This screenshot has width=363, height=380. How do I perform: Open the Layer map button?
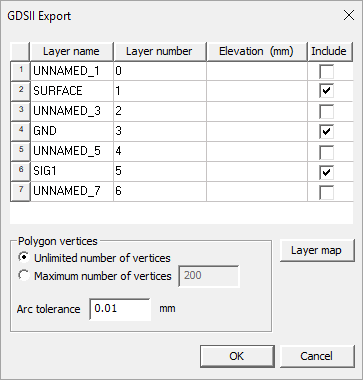[317, 250]
